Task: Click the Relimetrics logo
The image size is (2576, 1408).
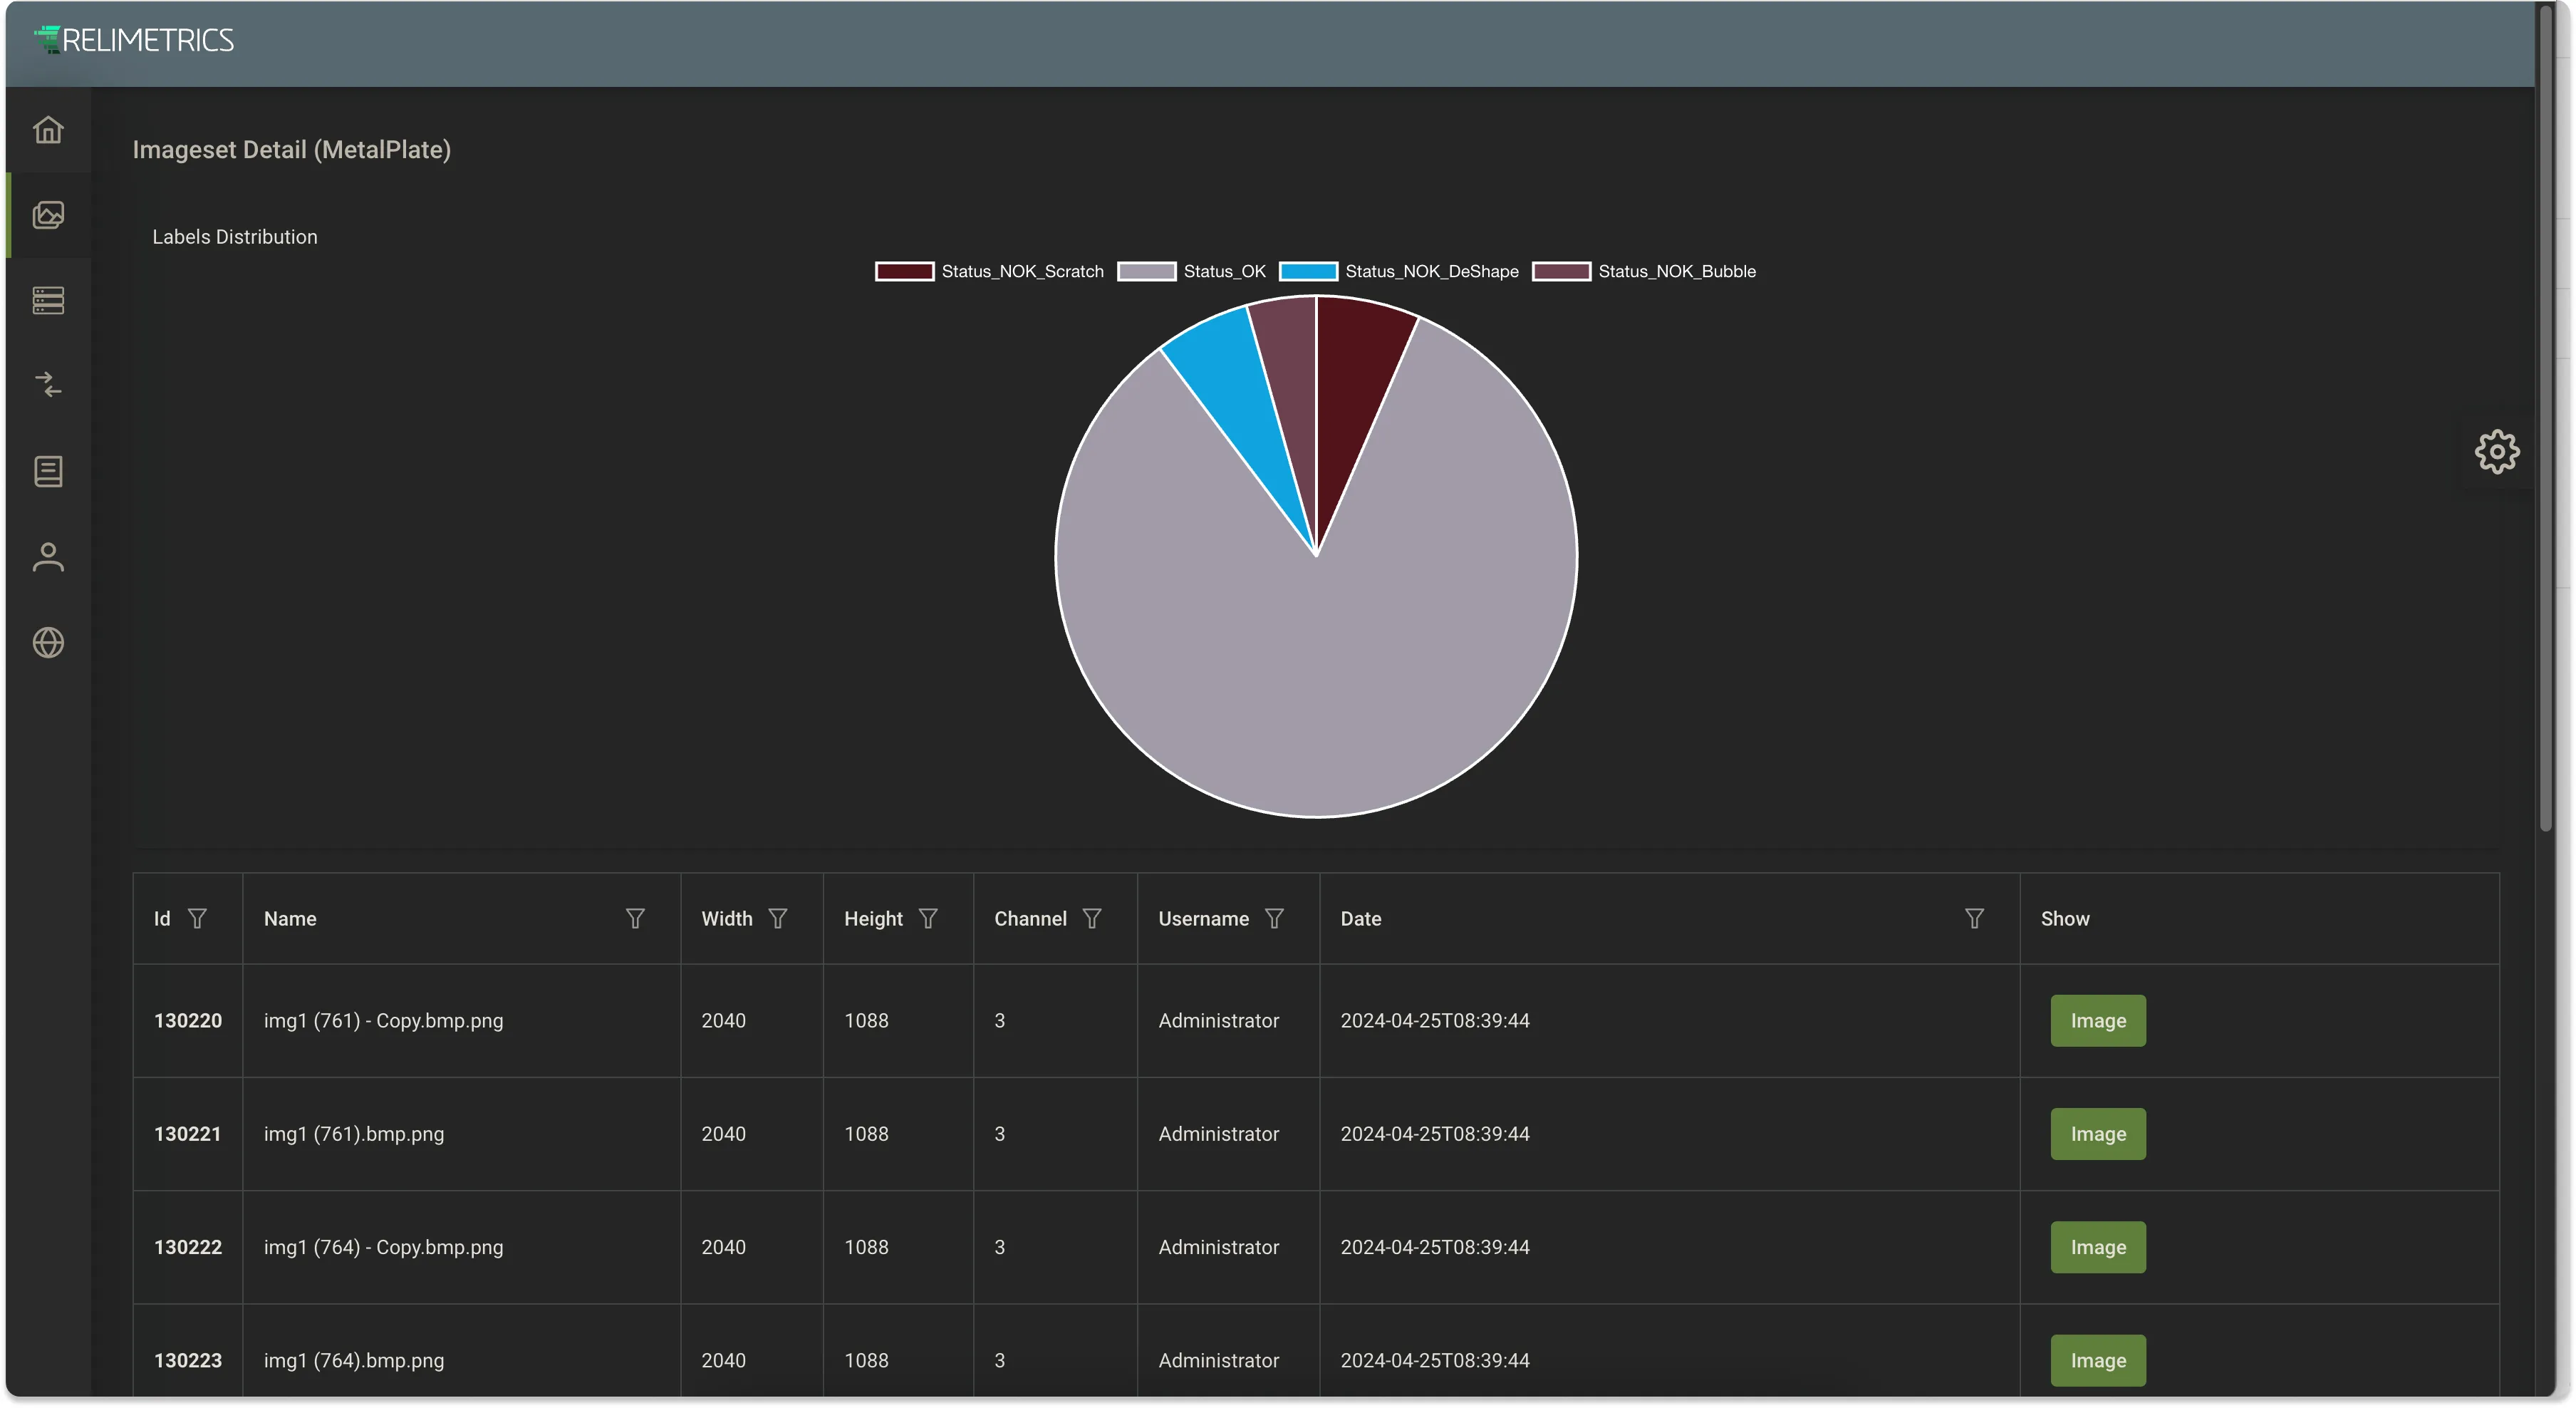Action: click(x=133, y=40)
